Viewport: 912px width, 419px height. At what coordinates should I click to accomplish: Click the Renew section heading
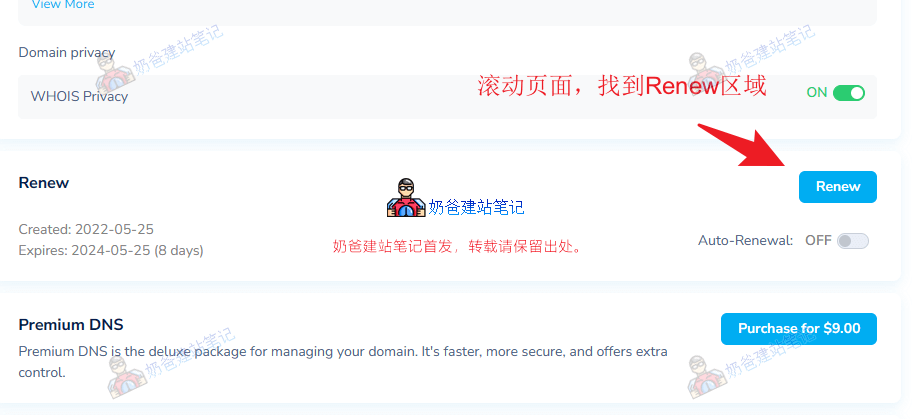[44, 183]
